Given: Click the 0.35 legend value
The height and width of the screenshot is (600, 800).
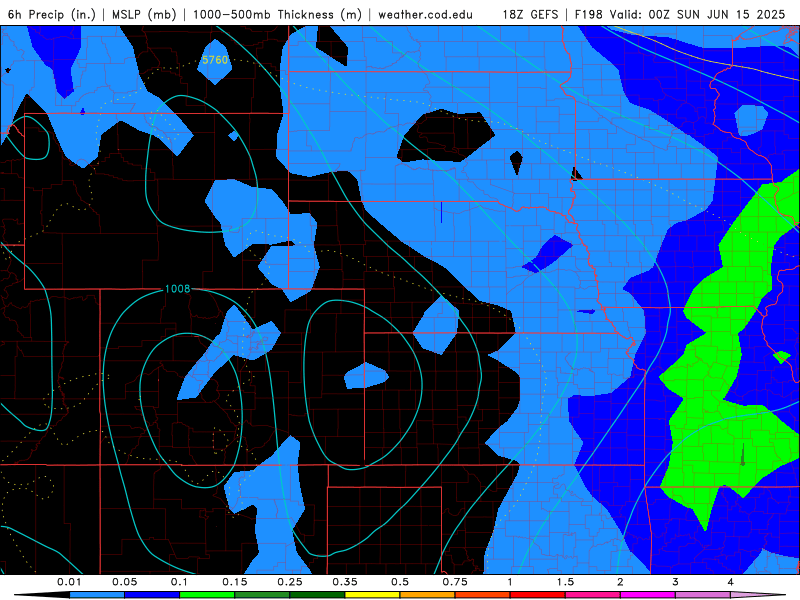Looking at the screenshot, I should (345, 582).
